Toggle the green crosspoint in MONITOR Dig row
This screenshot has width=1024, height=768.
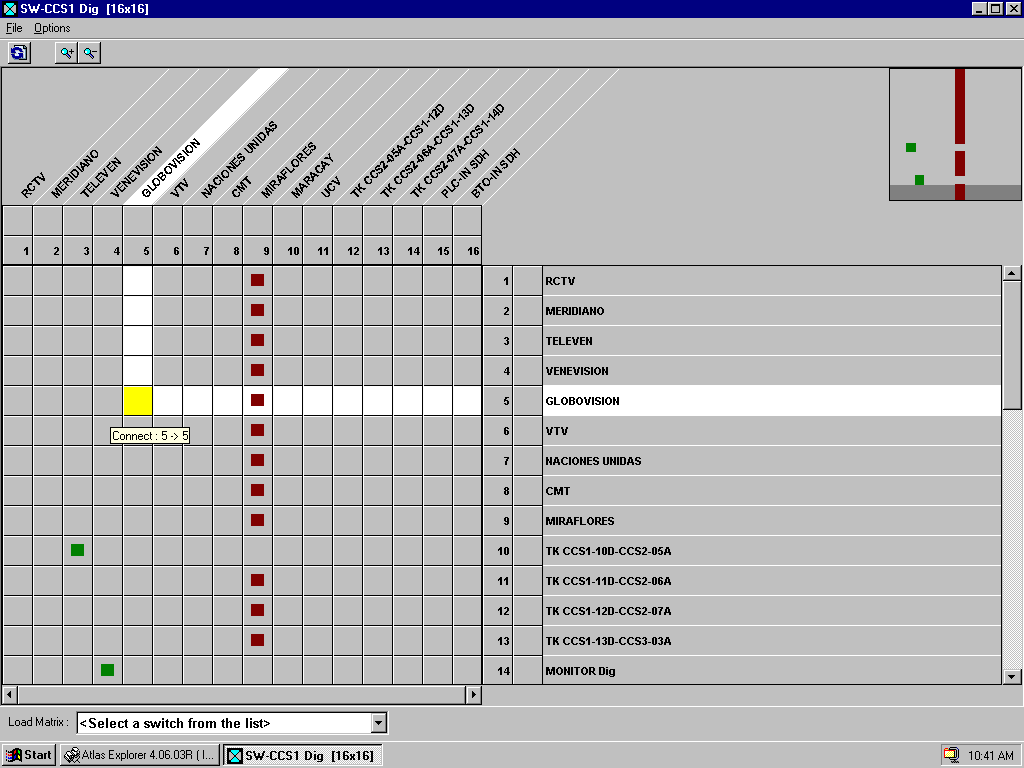(107, 670)
